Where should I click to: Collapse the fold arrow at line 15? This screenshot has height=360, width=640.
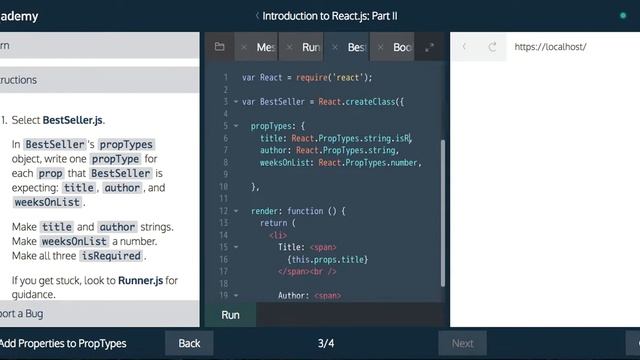coord(236,247)
